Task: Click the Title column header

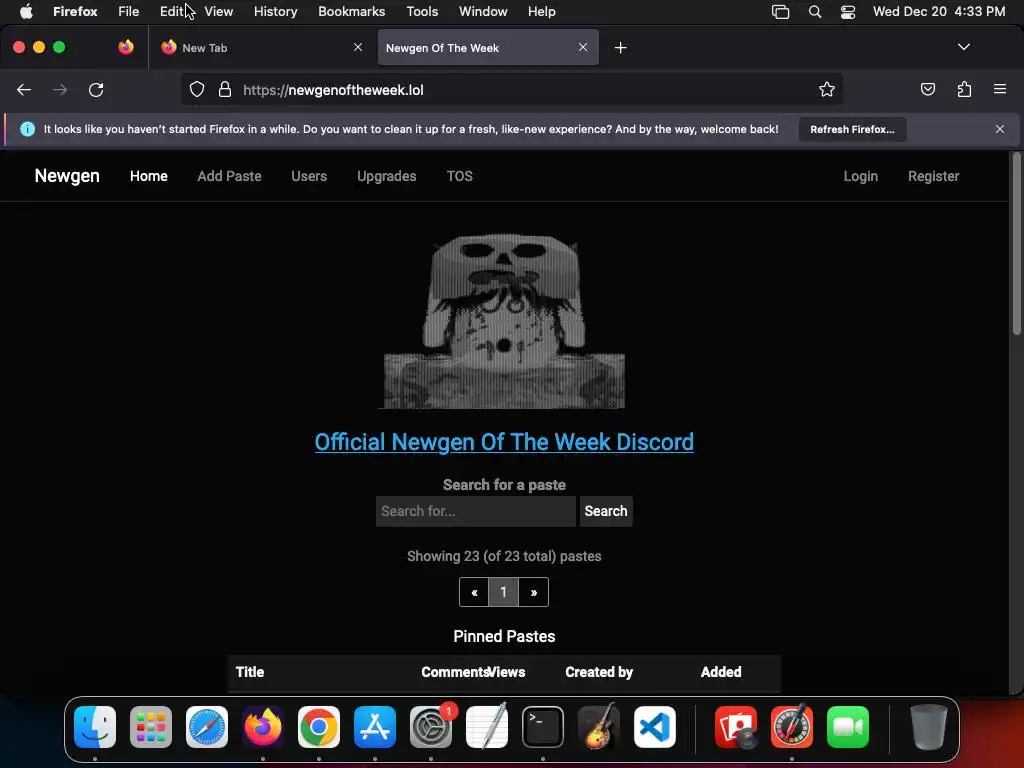Action: [x=250, y=672]
